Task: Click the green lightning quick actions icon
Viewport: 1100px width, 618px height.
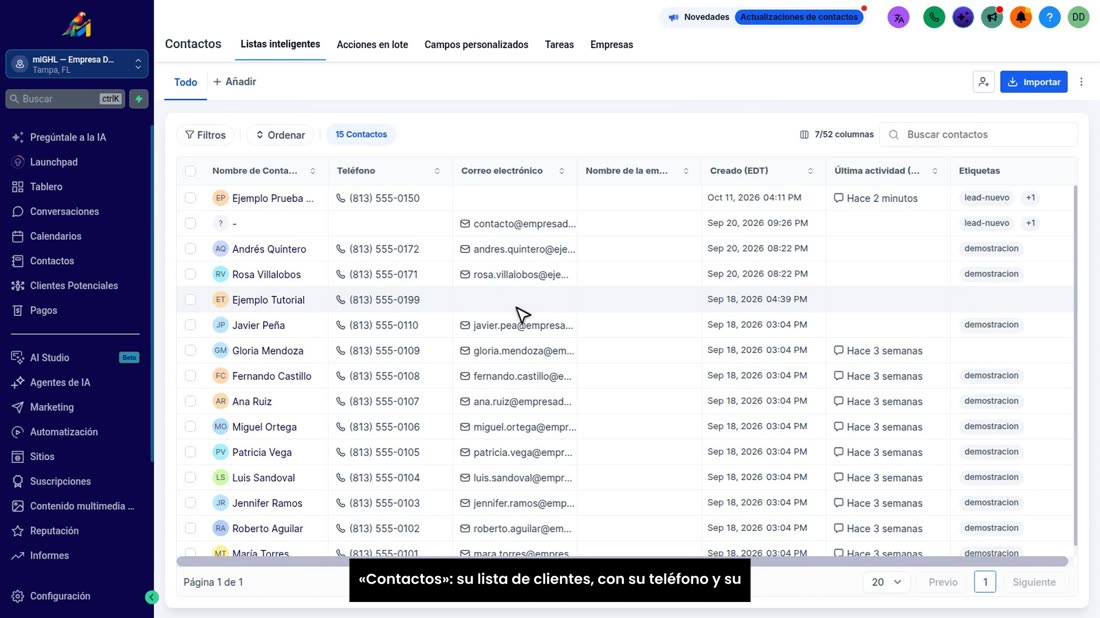Action: (139, 99)
